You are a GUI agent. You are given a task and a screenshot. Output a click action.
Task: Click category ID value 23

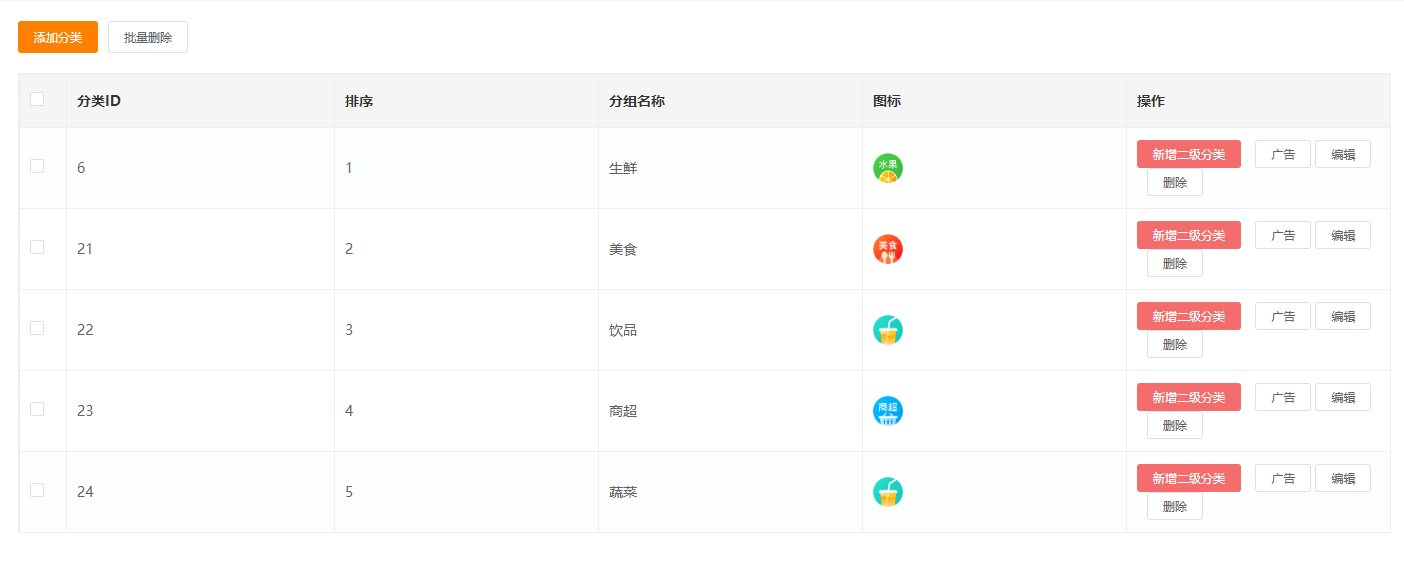pos(85,411)
